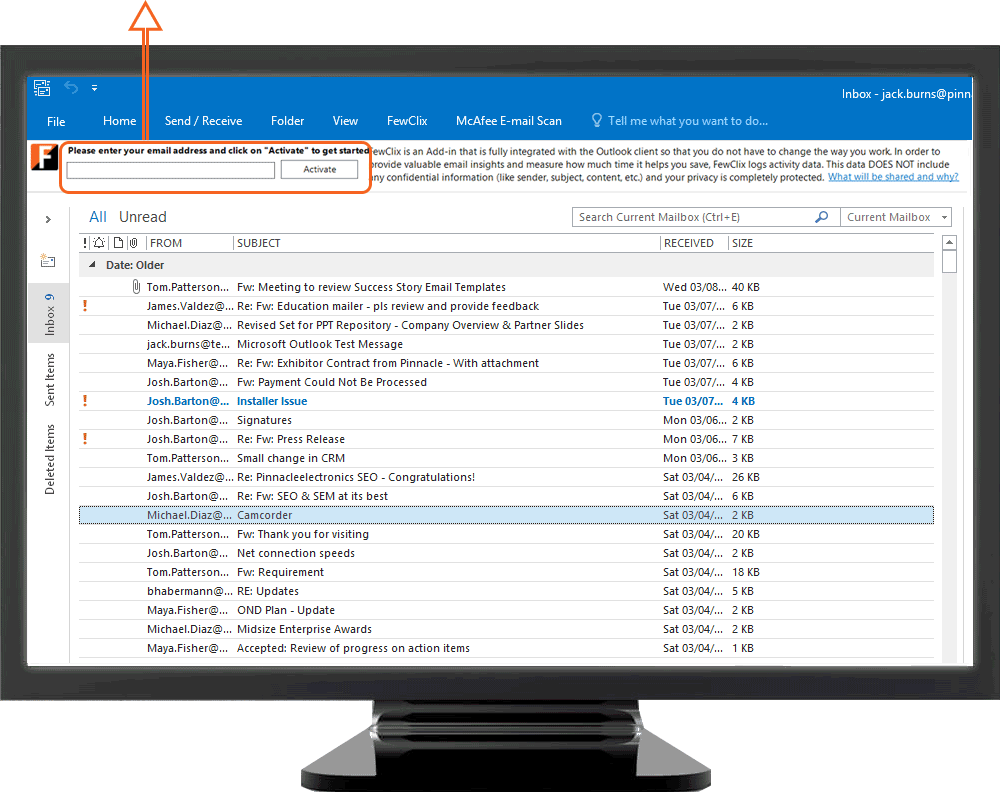
Task: Sort by Icon type column header
Action: pyautogui.click(x=118, y=243)
